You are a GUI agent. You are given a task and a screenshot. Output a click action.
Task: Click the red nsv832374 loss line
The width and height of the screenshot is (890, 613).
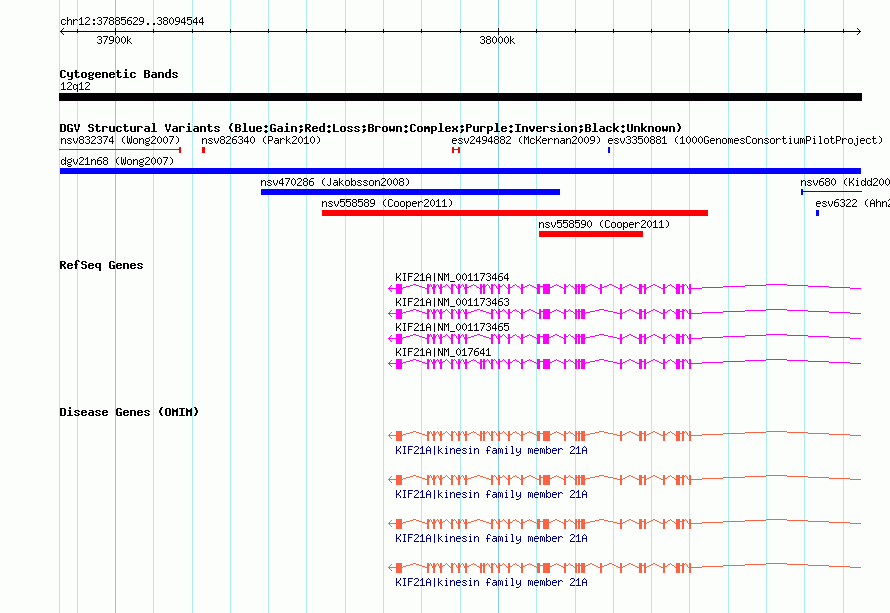point(120,150)
